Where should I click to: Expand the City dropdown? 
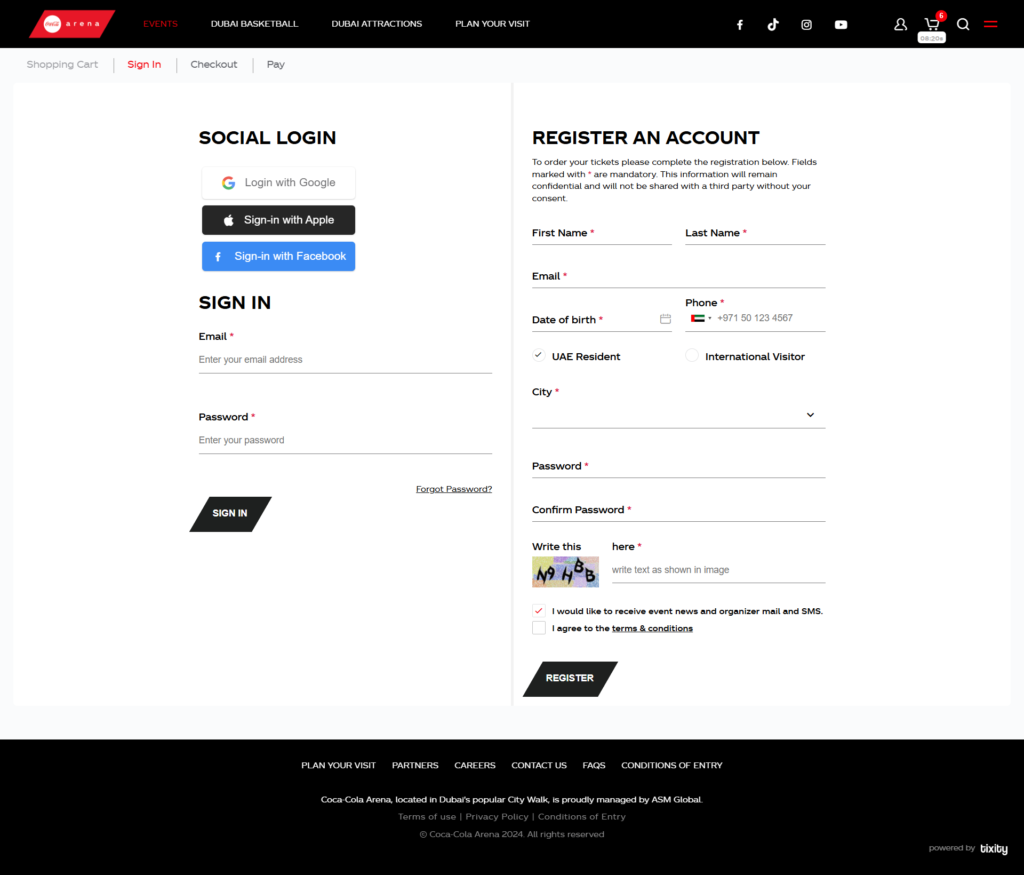pos(809,415)
